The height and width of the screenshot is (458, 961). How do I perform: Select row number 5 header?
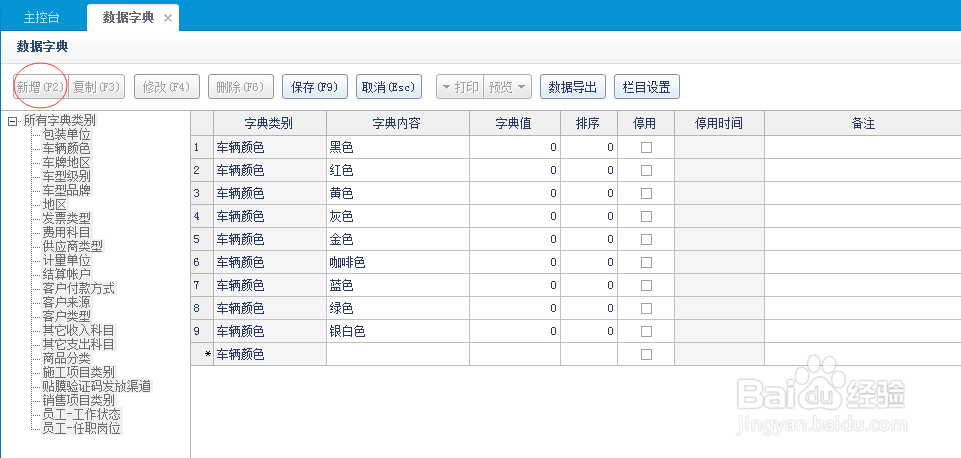(202, 239)
